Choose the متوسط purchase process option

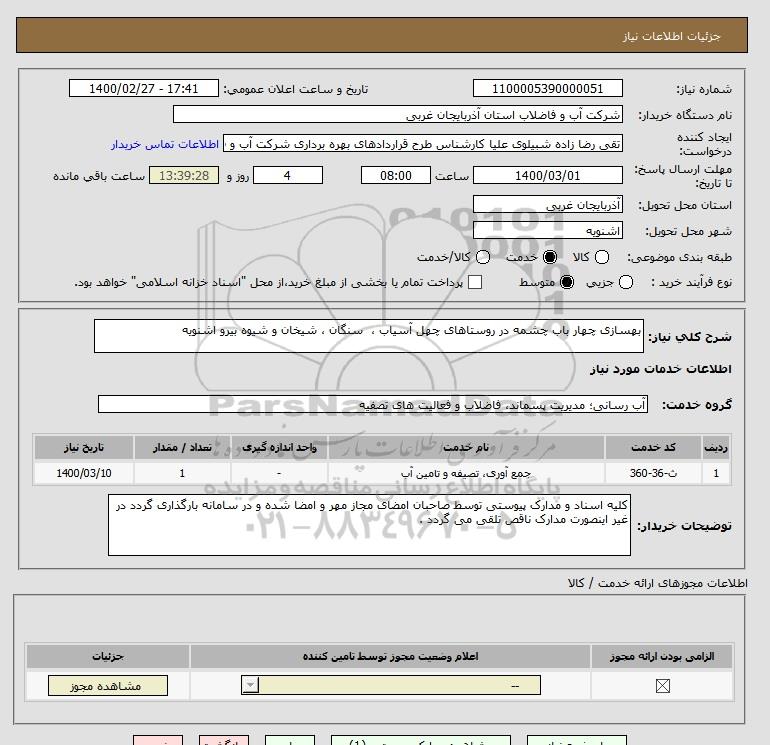(567, 282)
